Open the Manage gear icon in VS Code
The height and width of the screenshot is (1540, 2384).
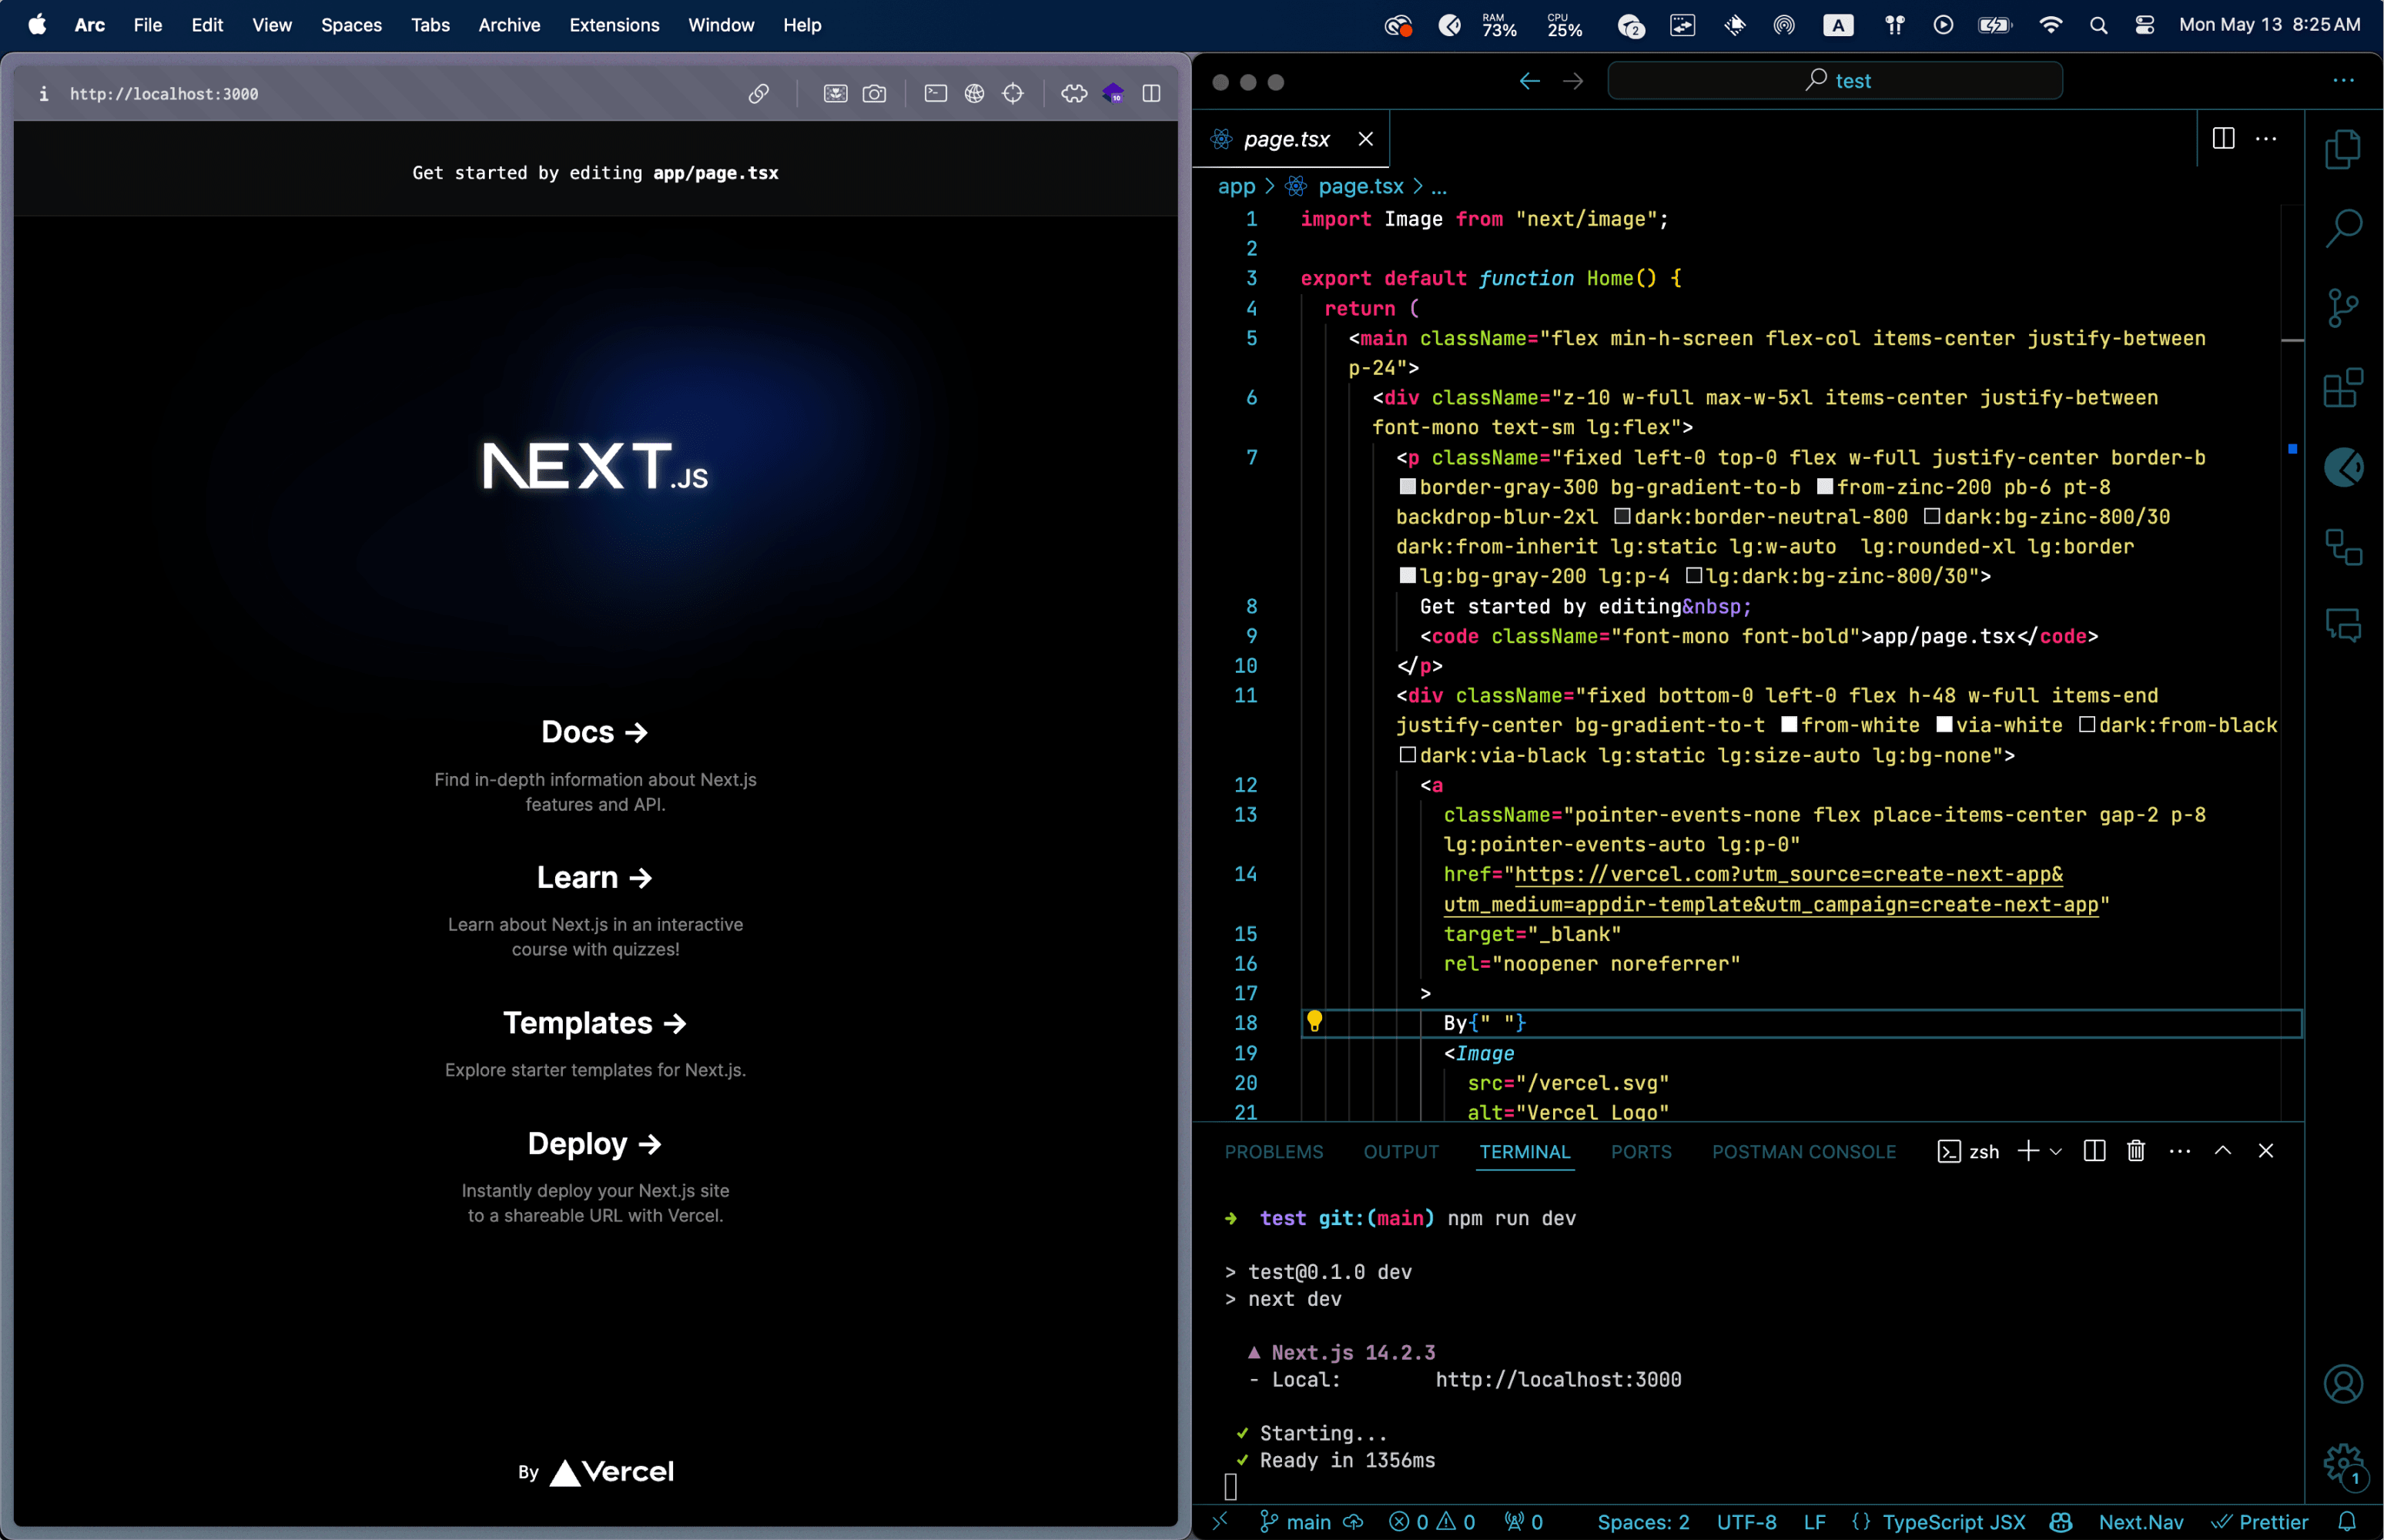pyautogui.click(x=2343, y=1464)
